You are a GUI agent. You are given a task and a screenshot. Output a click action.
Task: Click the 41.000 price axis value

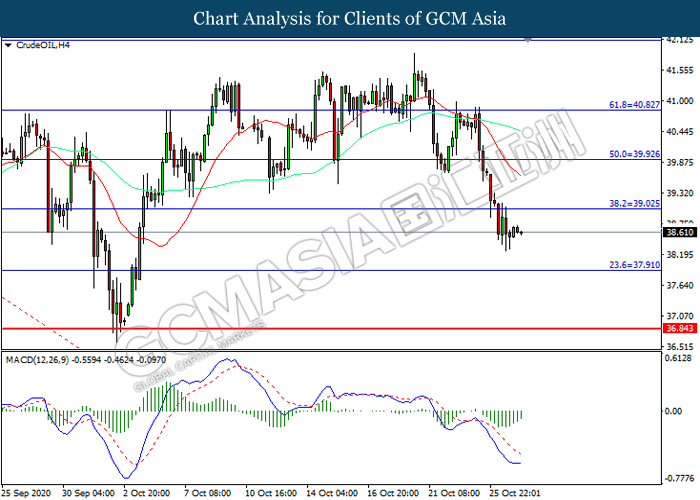coord(679,101)
